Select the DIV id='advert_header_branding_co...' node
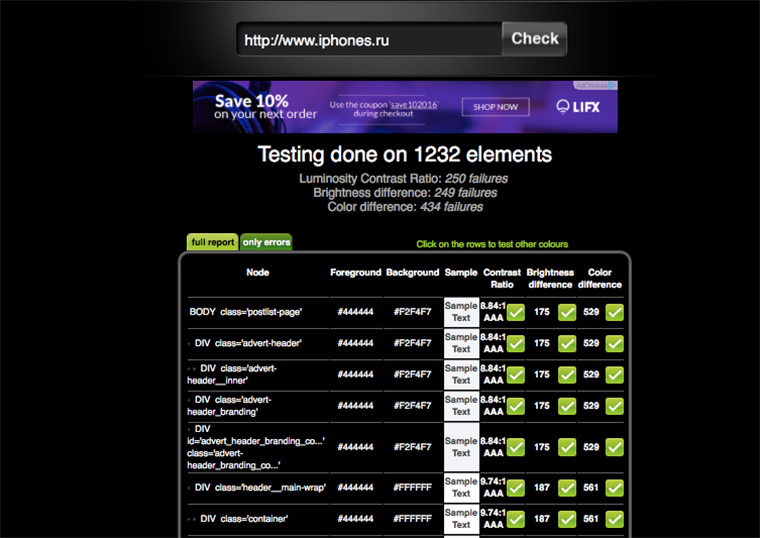760x538 pixels. pos(256,447)
